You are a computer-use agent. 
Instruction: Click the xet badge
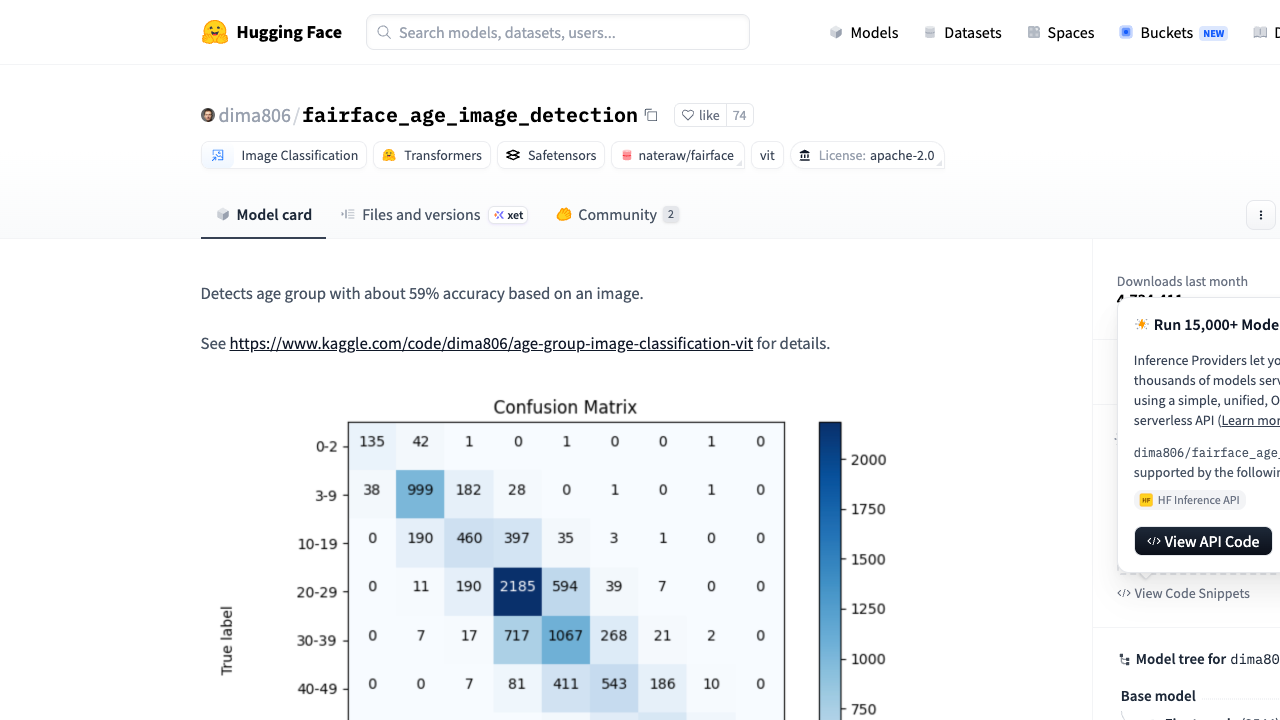(509, 215)
